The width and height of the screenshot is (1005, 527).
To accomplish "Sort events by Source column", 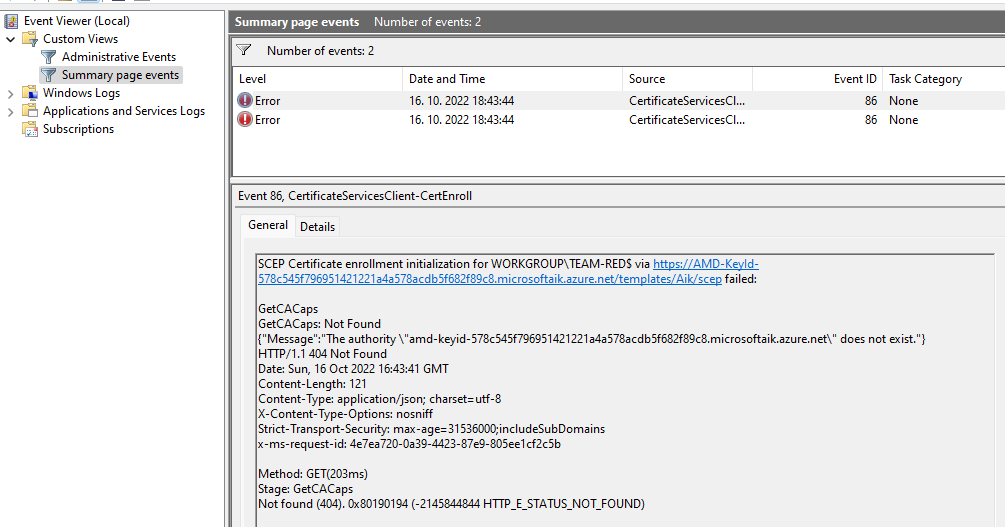I will tap(687, 79).
